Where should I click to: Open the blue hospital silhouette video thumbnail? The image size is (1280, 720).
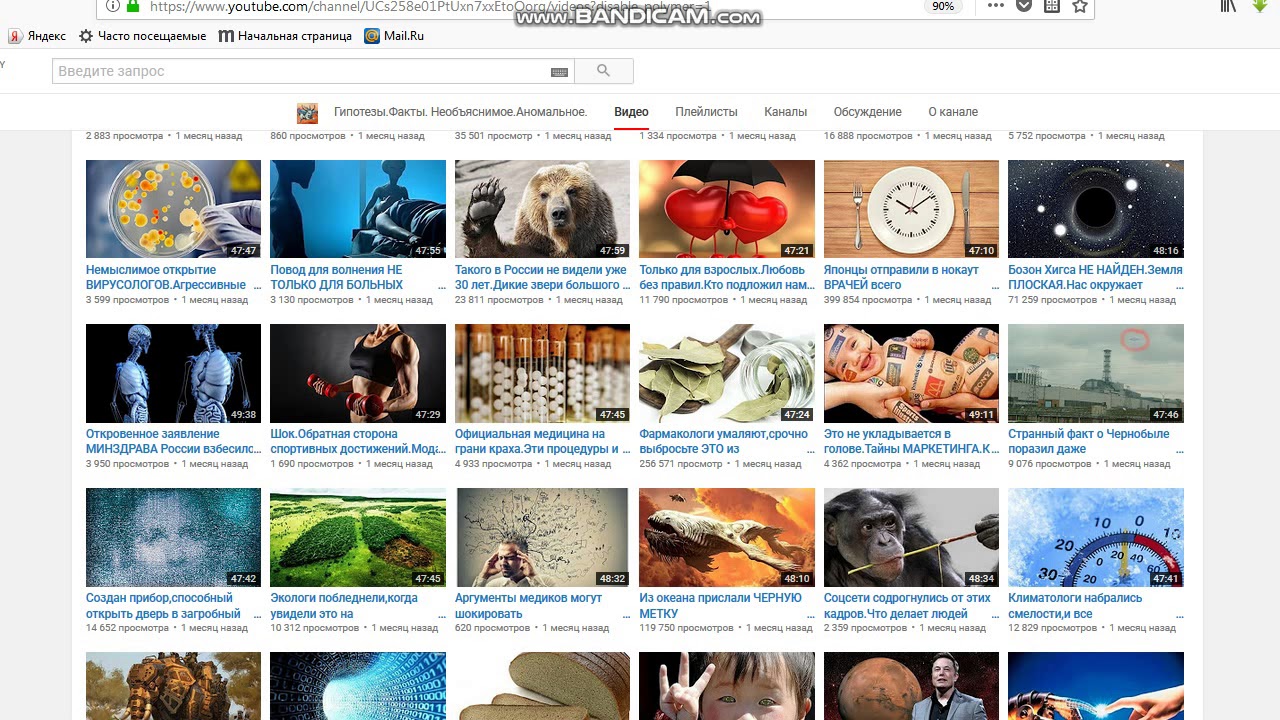click(x=358, y=209)
